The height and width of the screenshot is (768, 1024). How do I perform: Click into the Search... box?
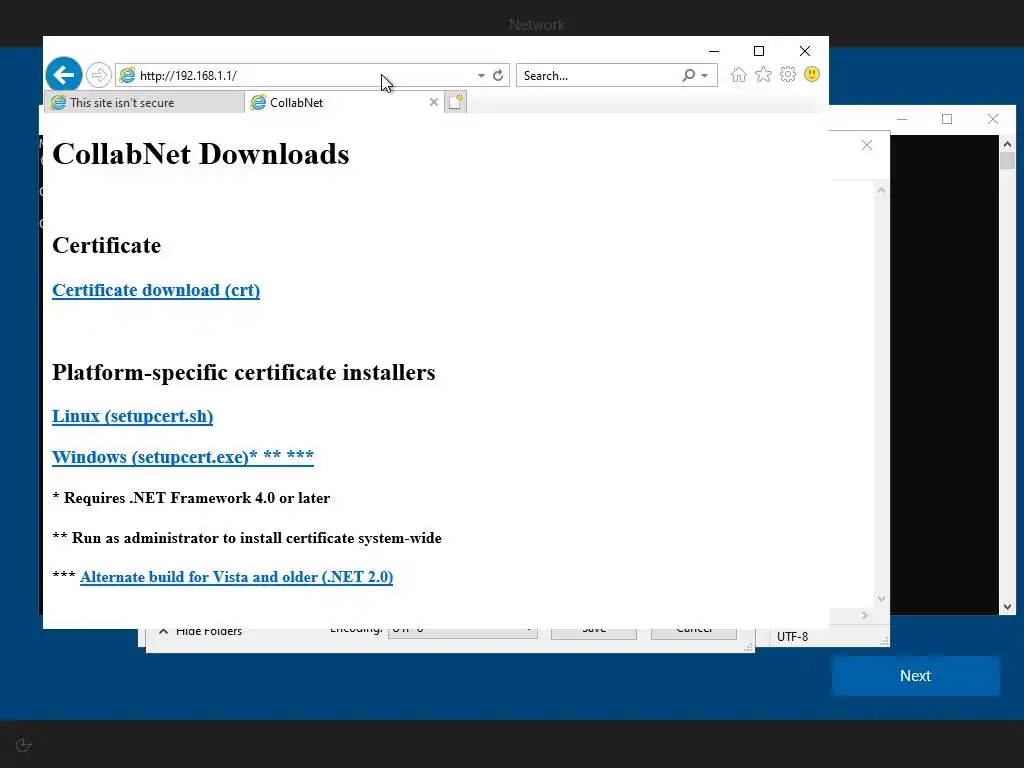600,76
